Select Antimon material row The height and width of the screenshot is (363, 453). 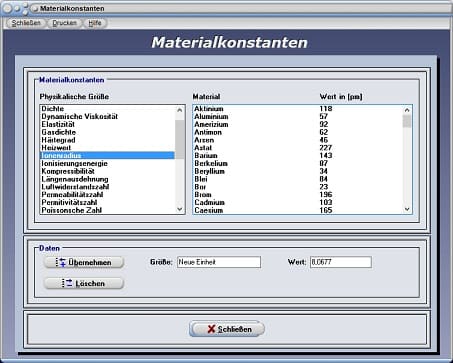click(x=298, y=132)
